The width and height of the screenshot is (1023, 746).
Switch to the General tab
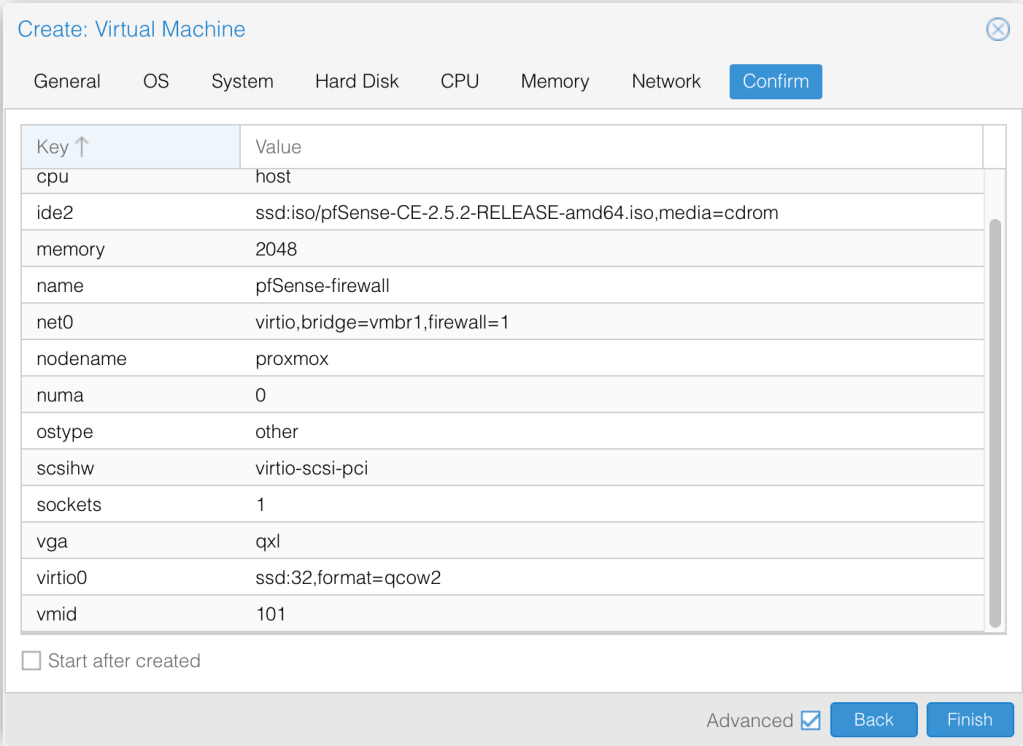(67, 82)
